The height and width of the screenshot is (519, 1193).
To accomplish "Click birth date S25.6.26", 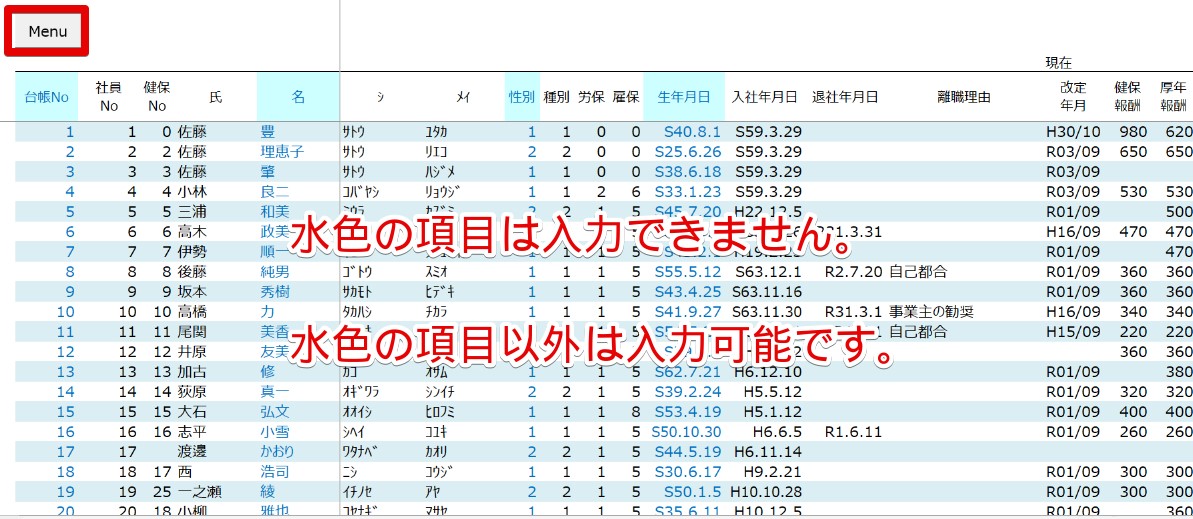I will point(688,151).
